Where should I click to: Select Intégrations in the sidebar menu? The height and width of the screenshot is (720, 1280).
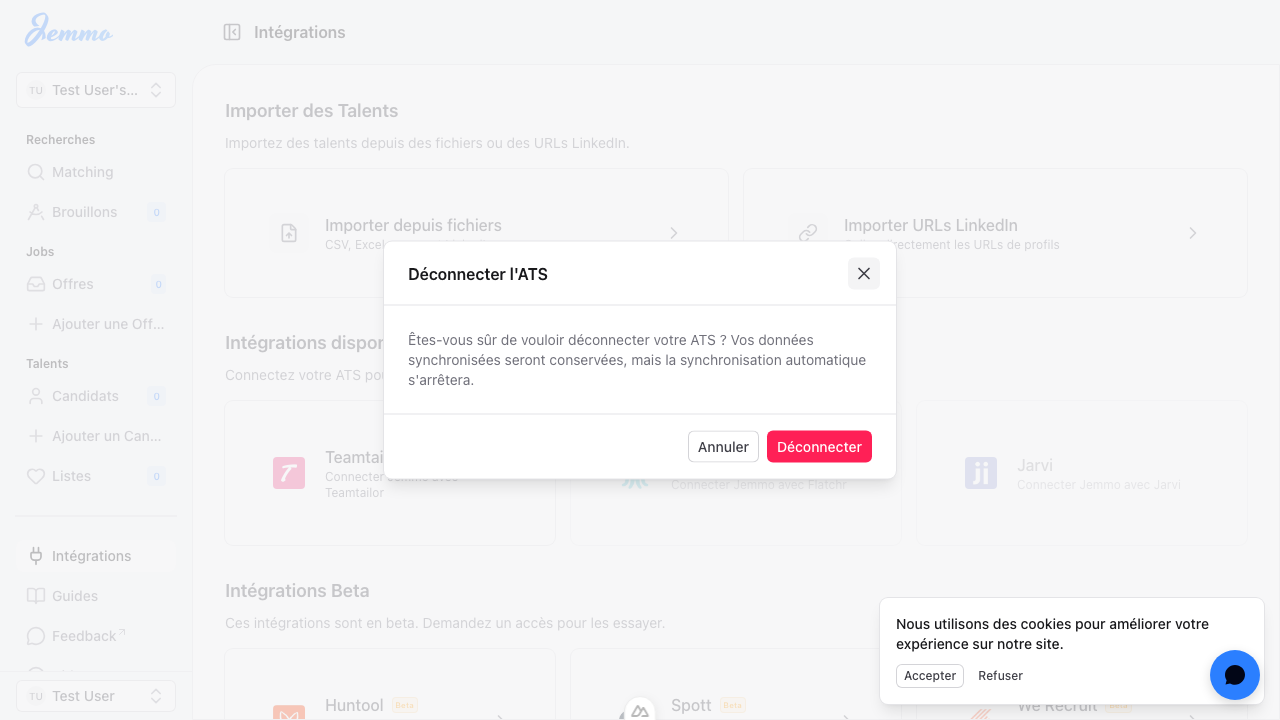91,556
